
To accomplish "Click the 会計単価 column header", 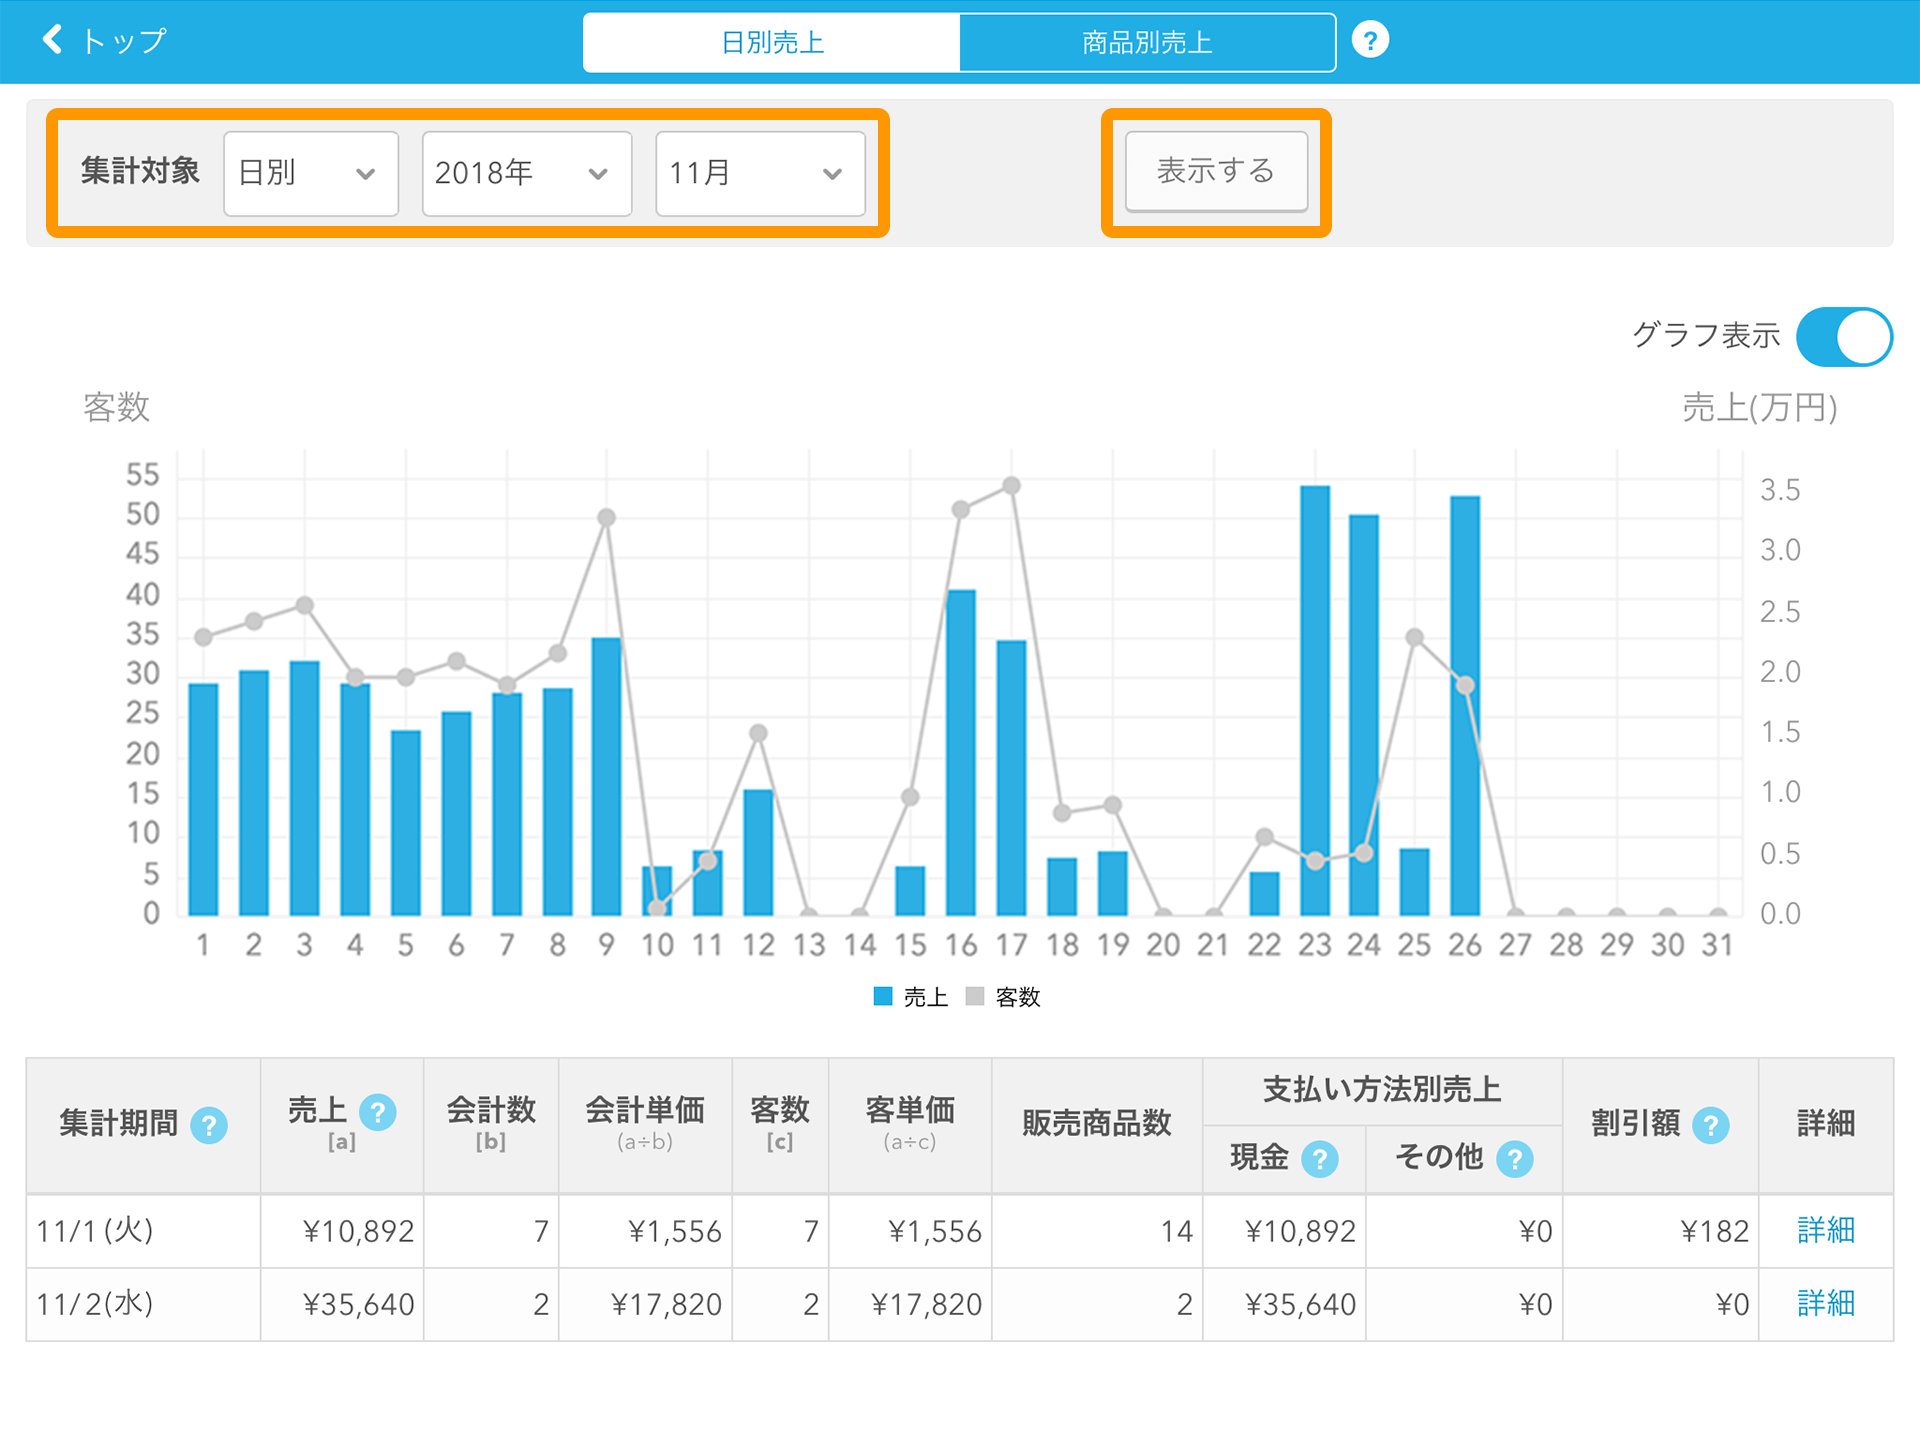I will [x=645, y=1123].
